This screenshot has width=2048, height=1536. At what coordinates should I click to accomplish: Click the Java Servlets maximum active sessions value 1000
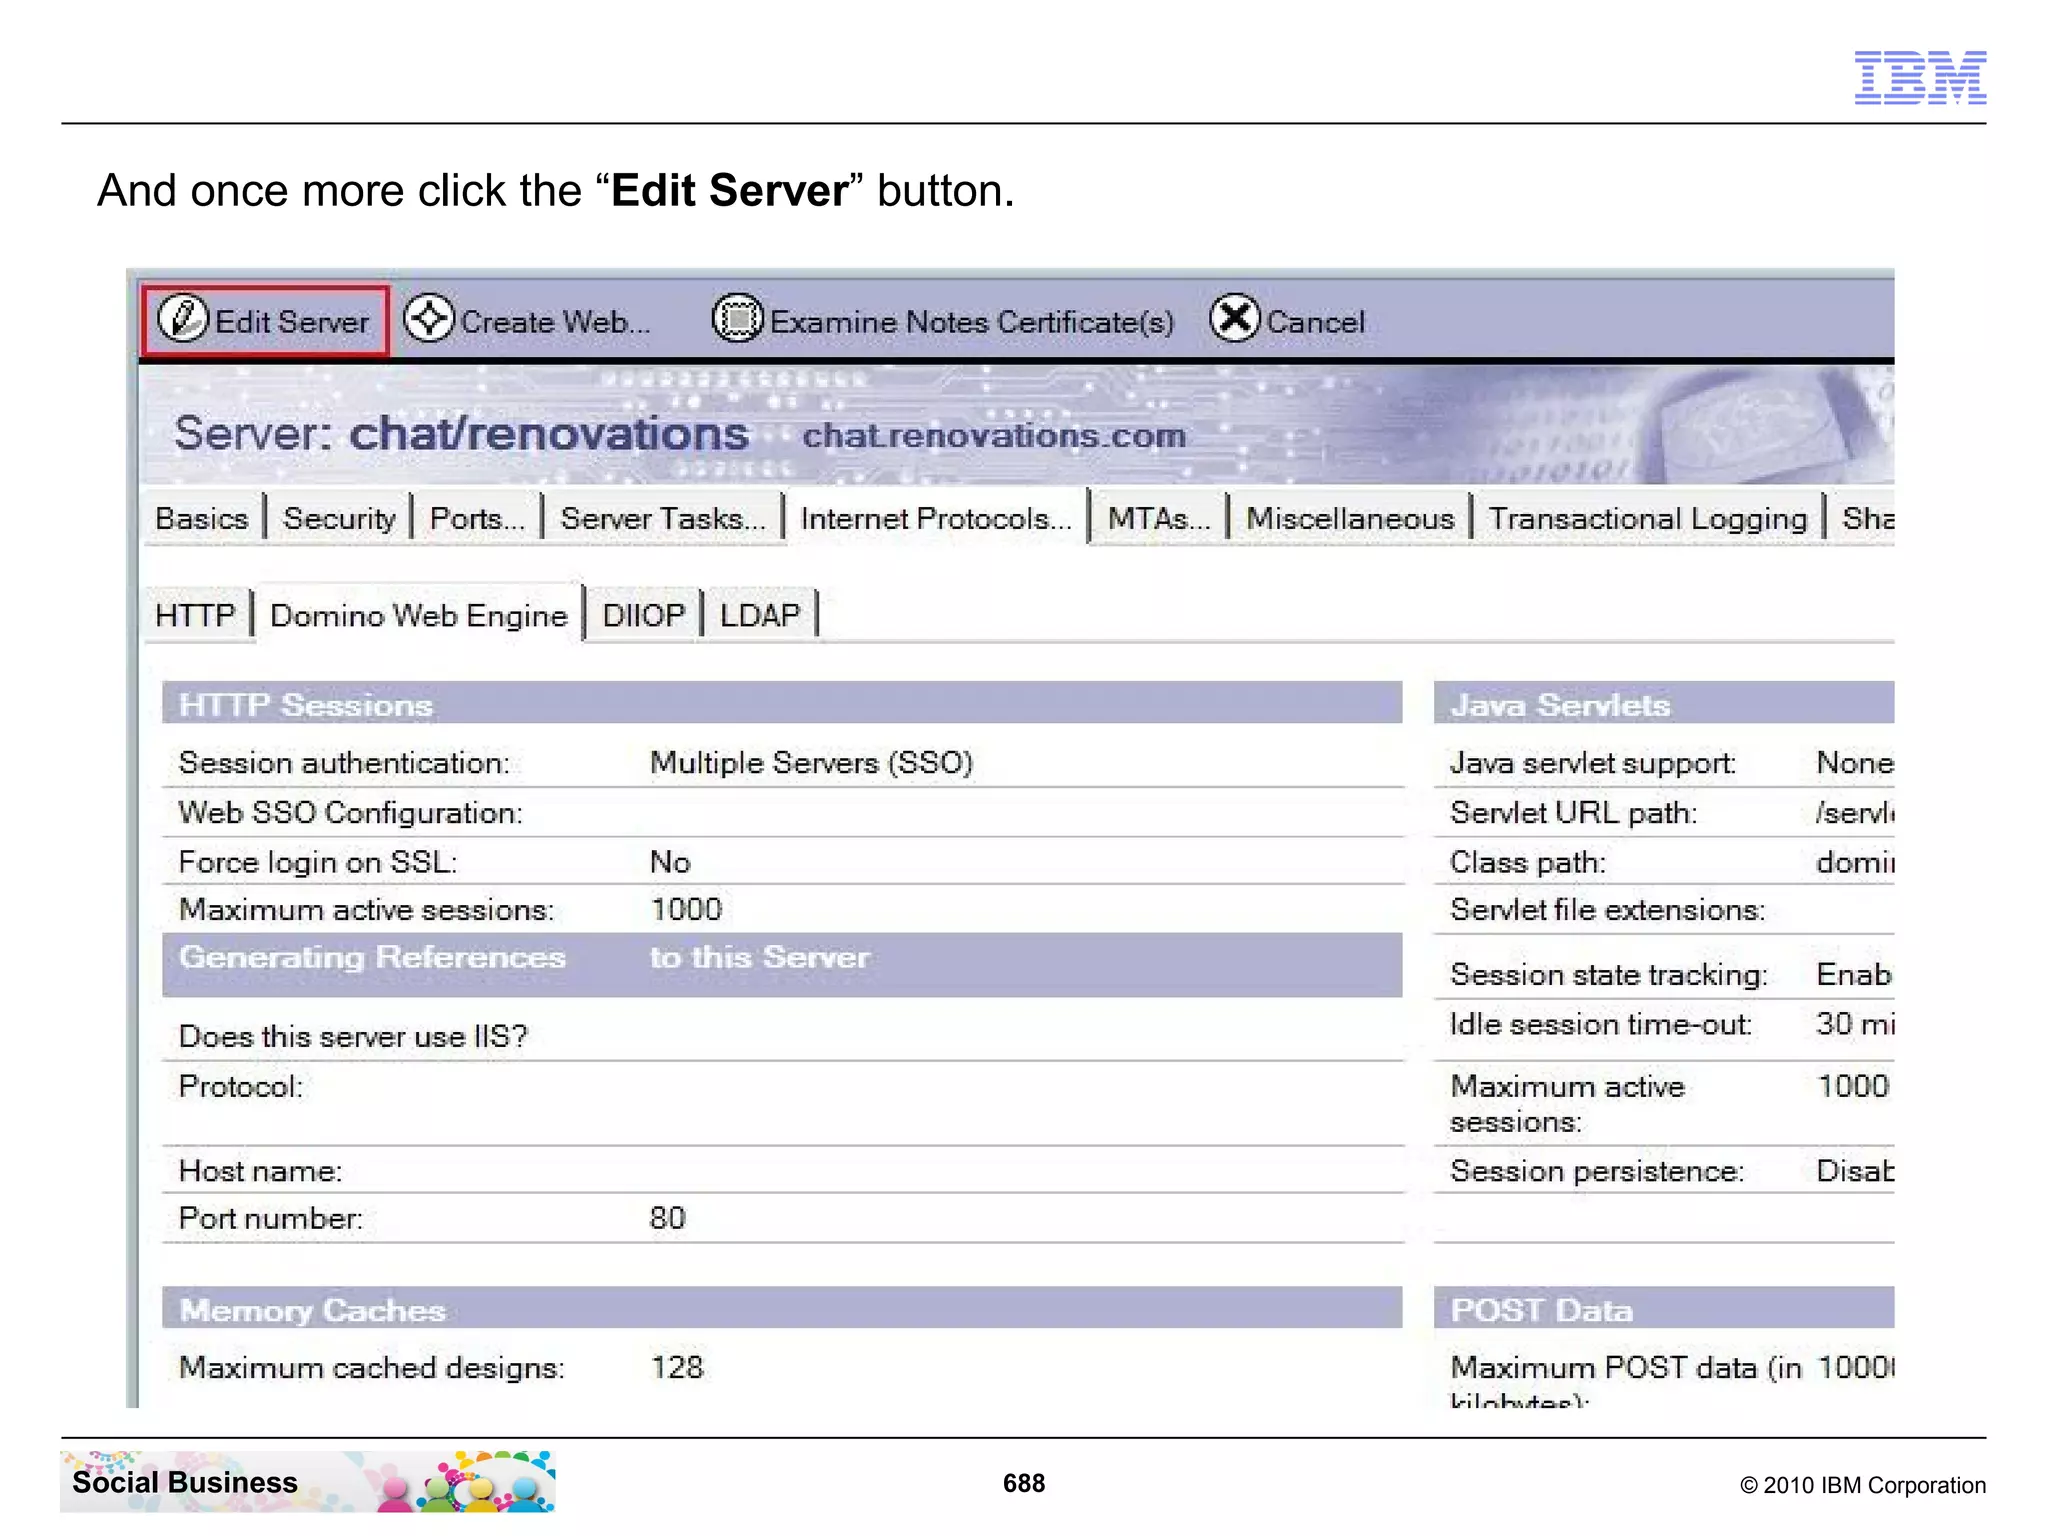pos(1853,1086)
